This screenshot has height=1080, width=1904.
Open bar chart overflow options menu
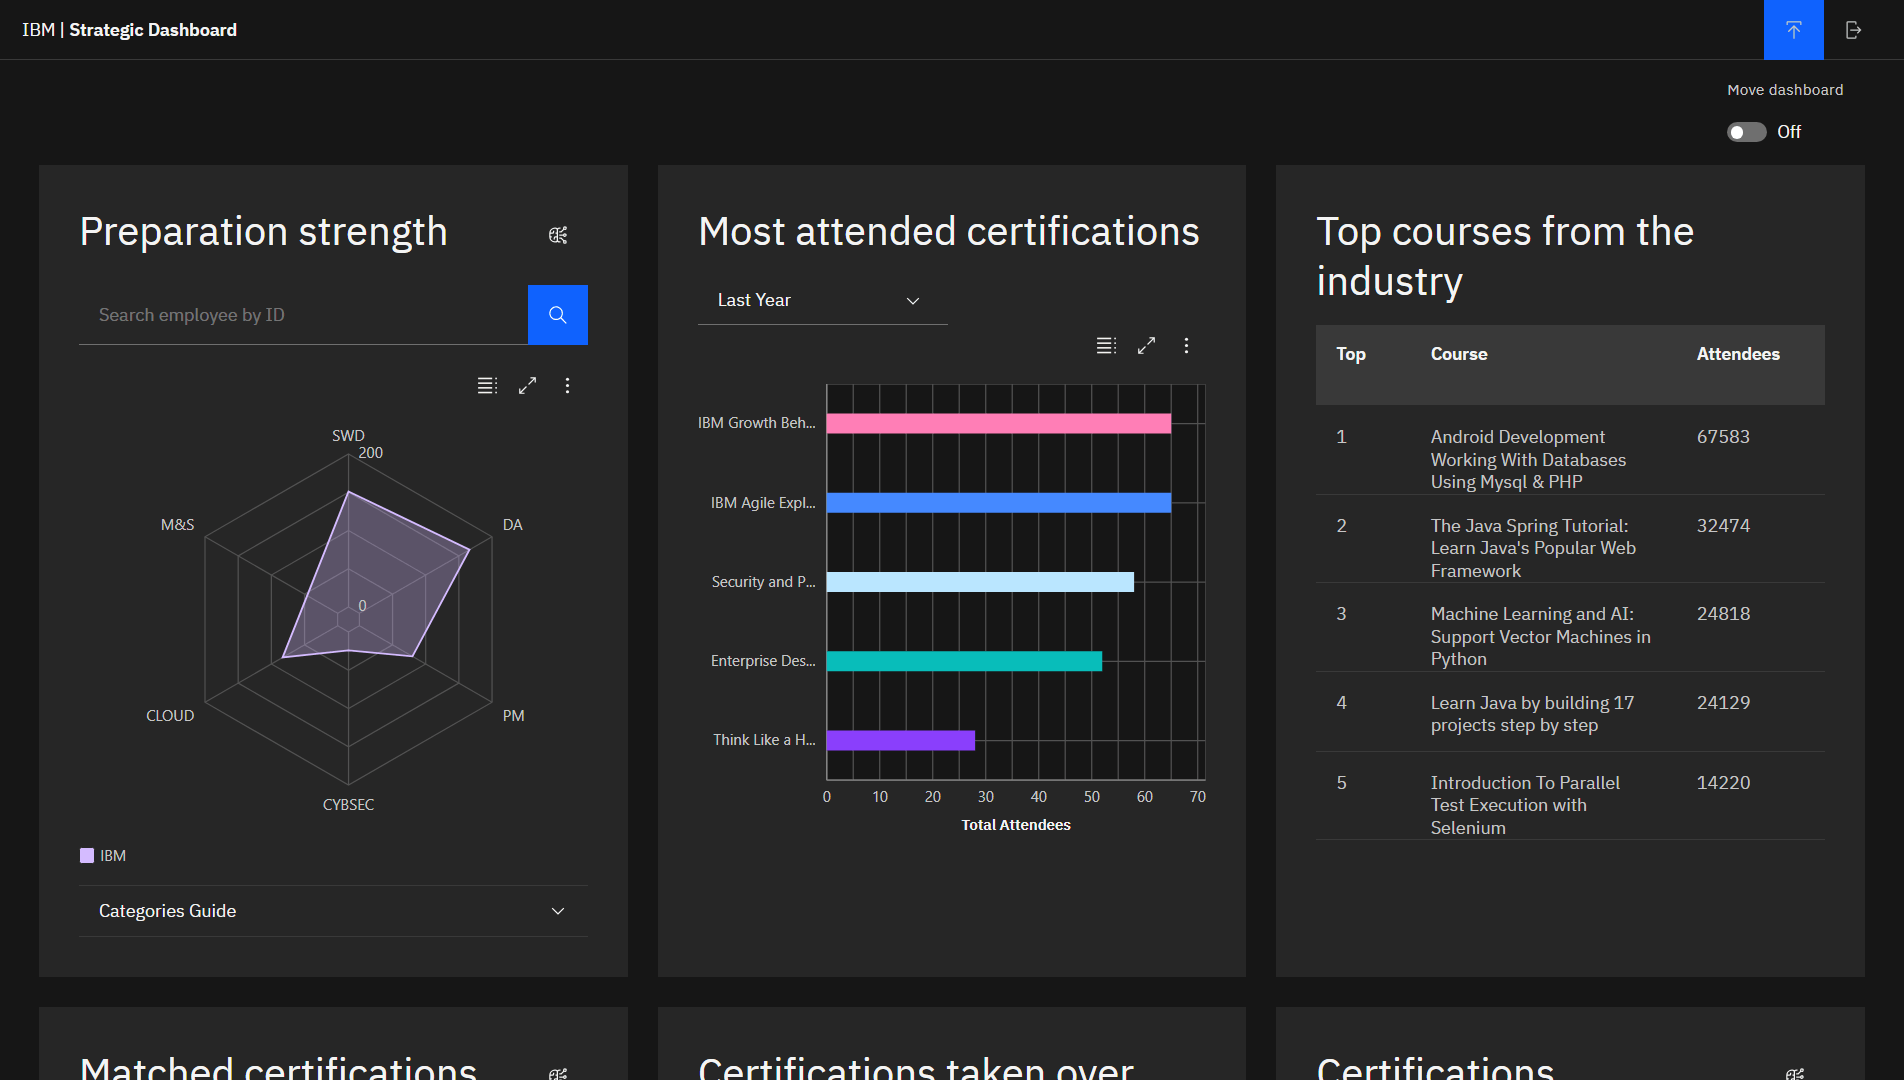(x=1186, y=346)
